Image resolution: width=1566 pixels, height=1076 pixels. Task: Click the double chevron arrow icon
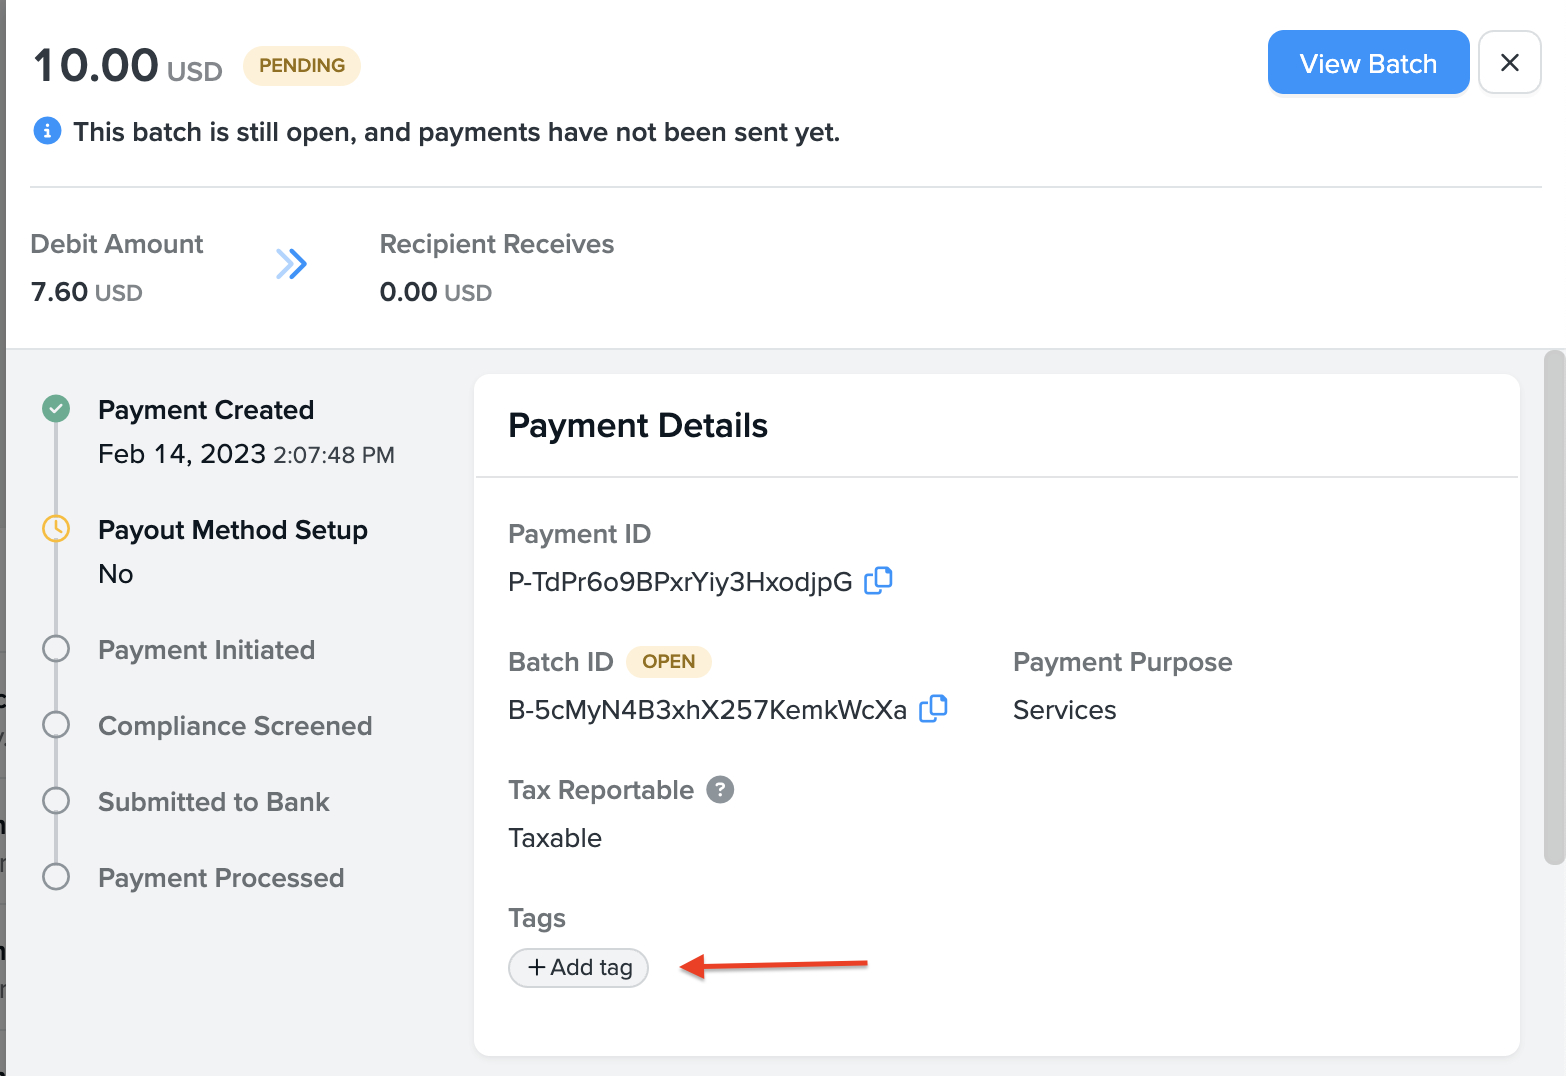pos(291,264)
